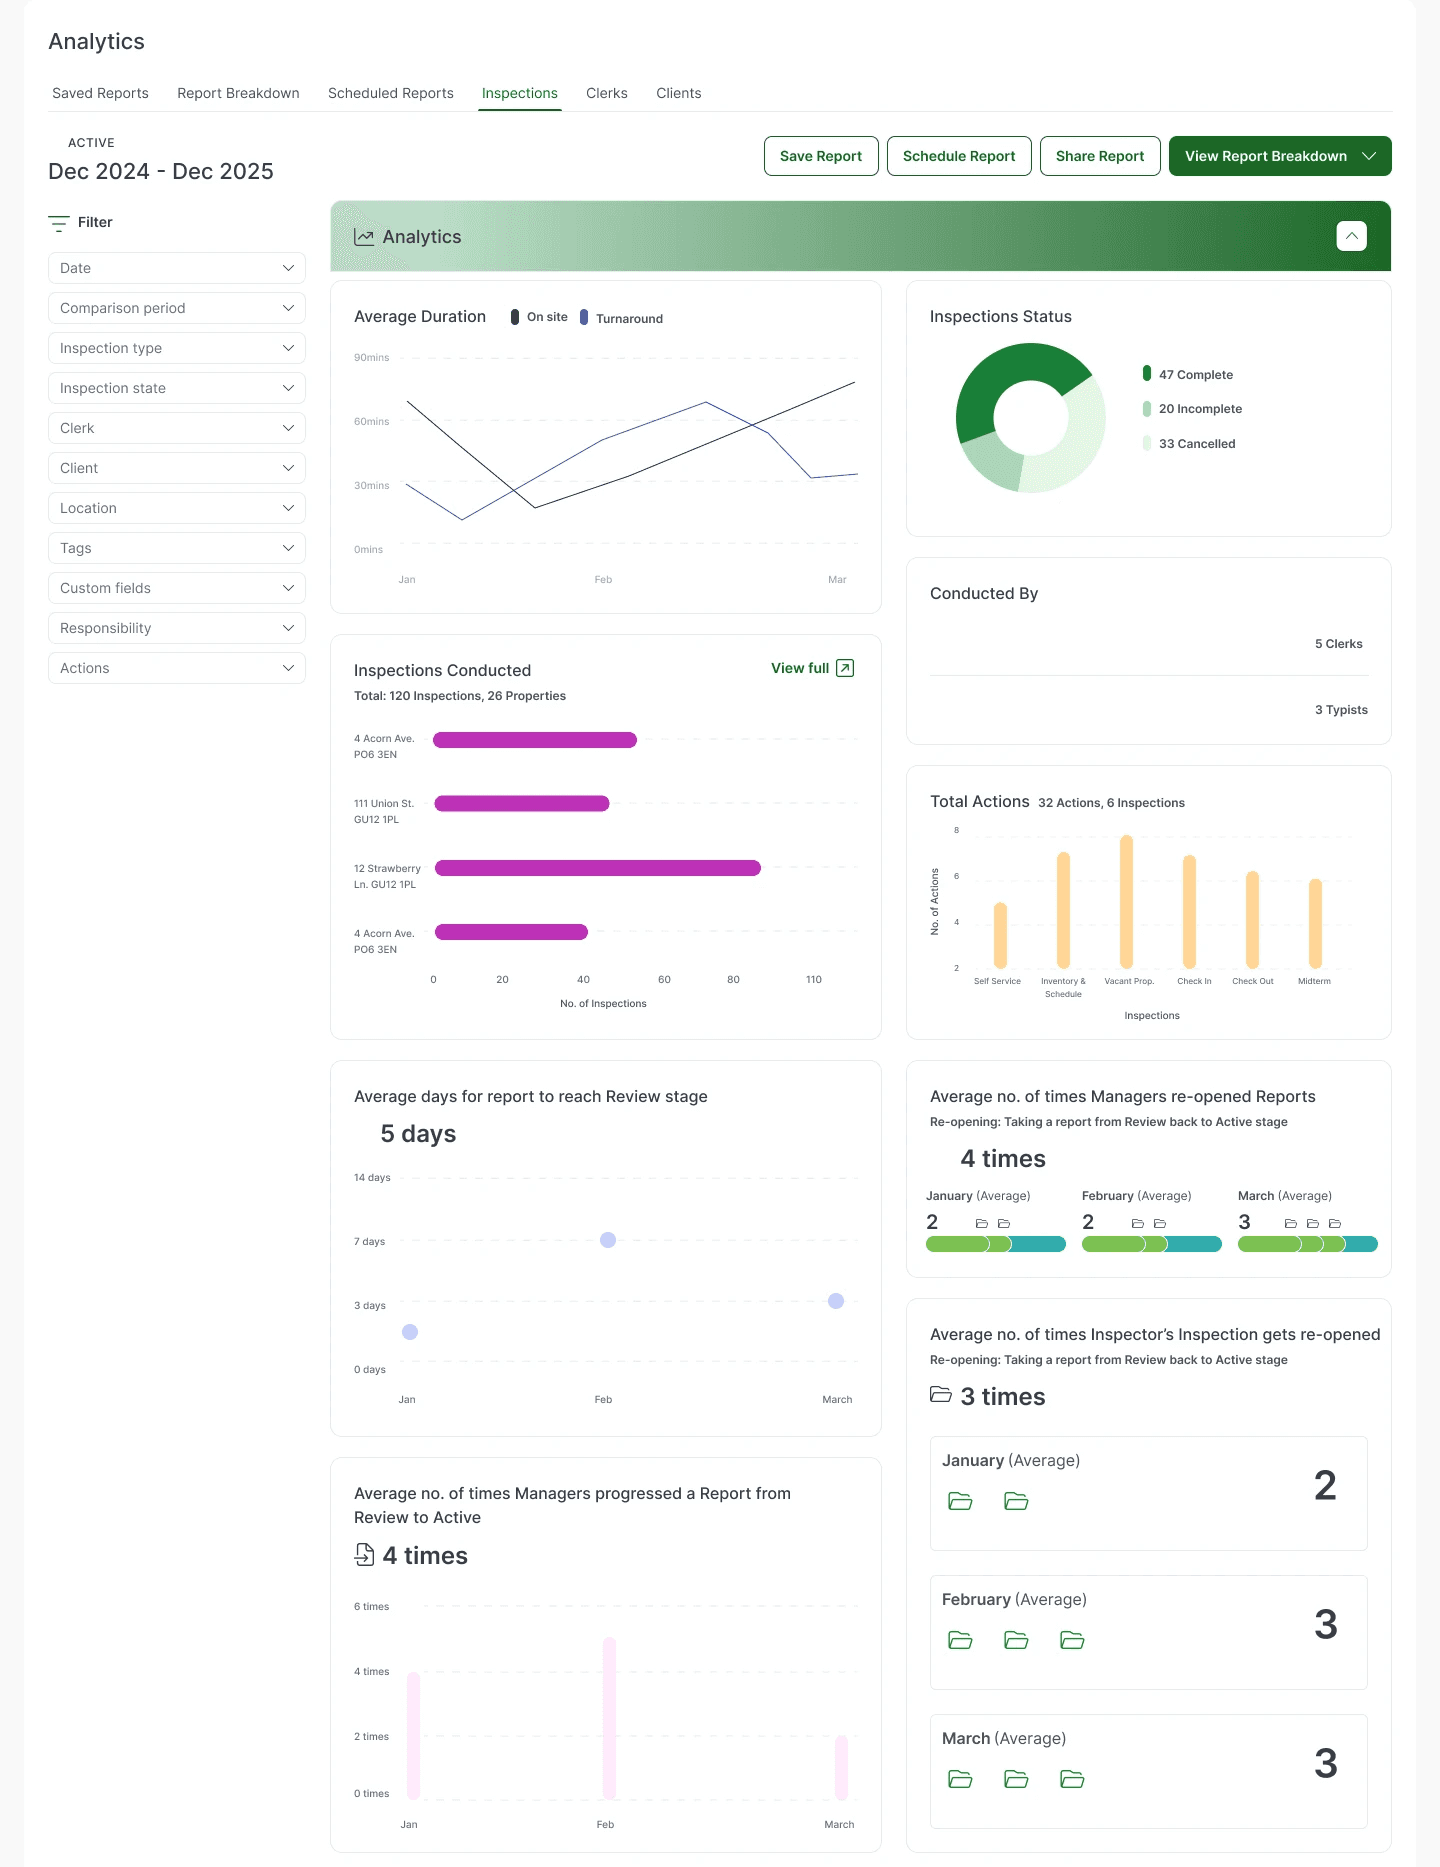Screen dimensions: 1440x1867
Task: Click the first folder icon in January card
Action: [960, 1501]
